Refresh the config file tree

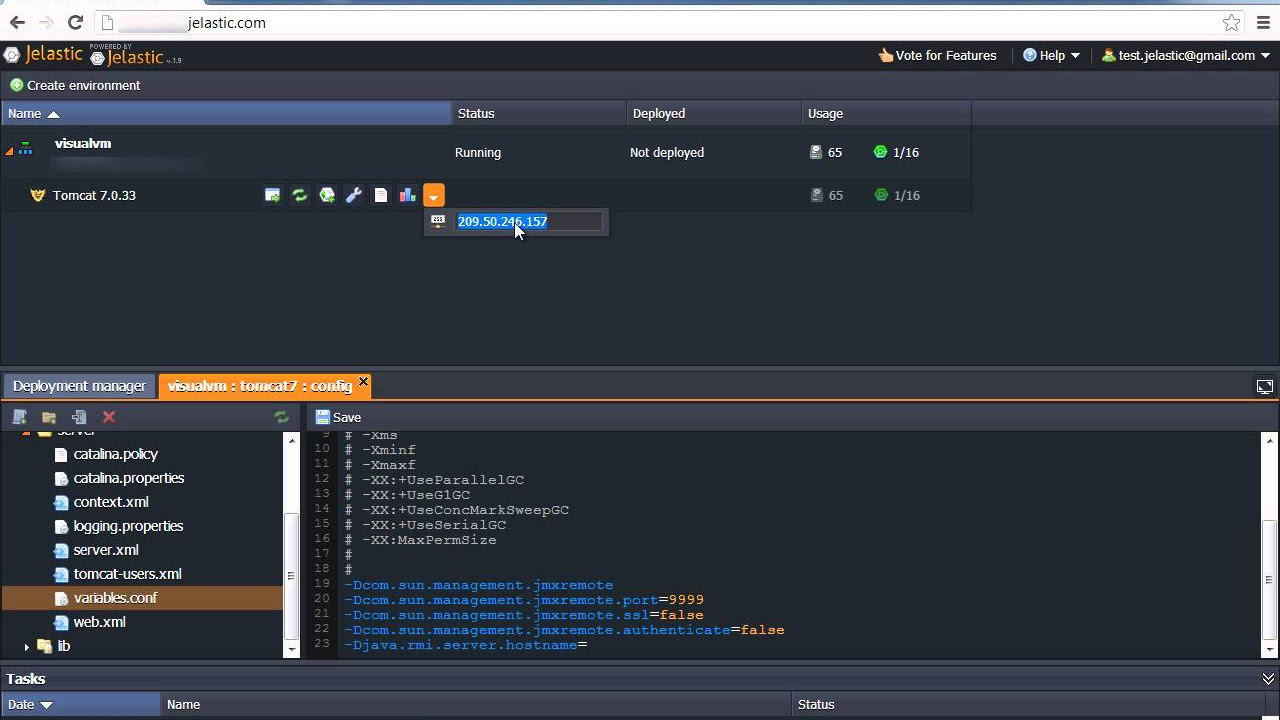coord(281,417)
